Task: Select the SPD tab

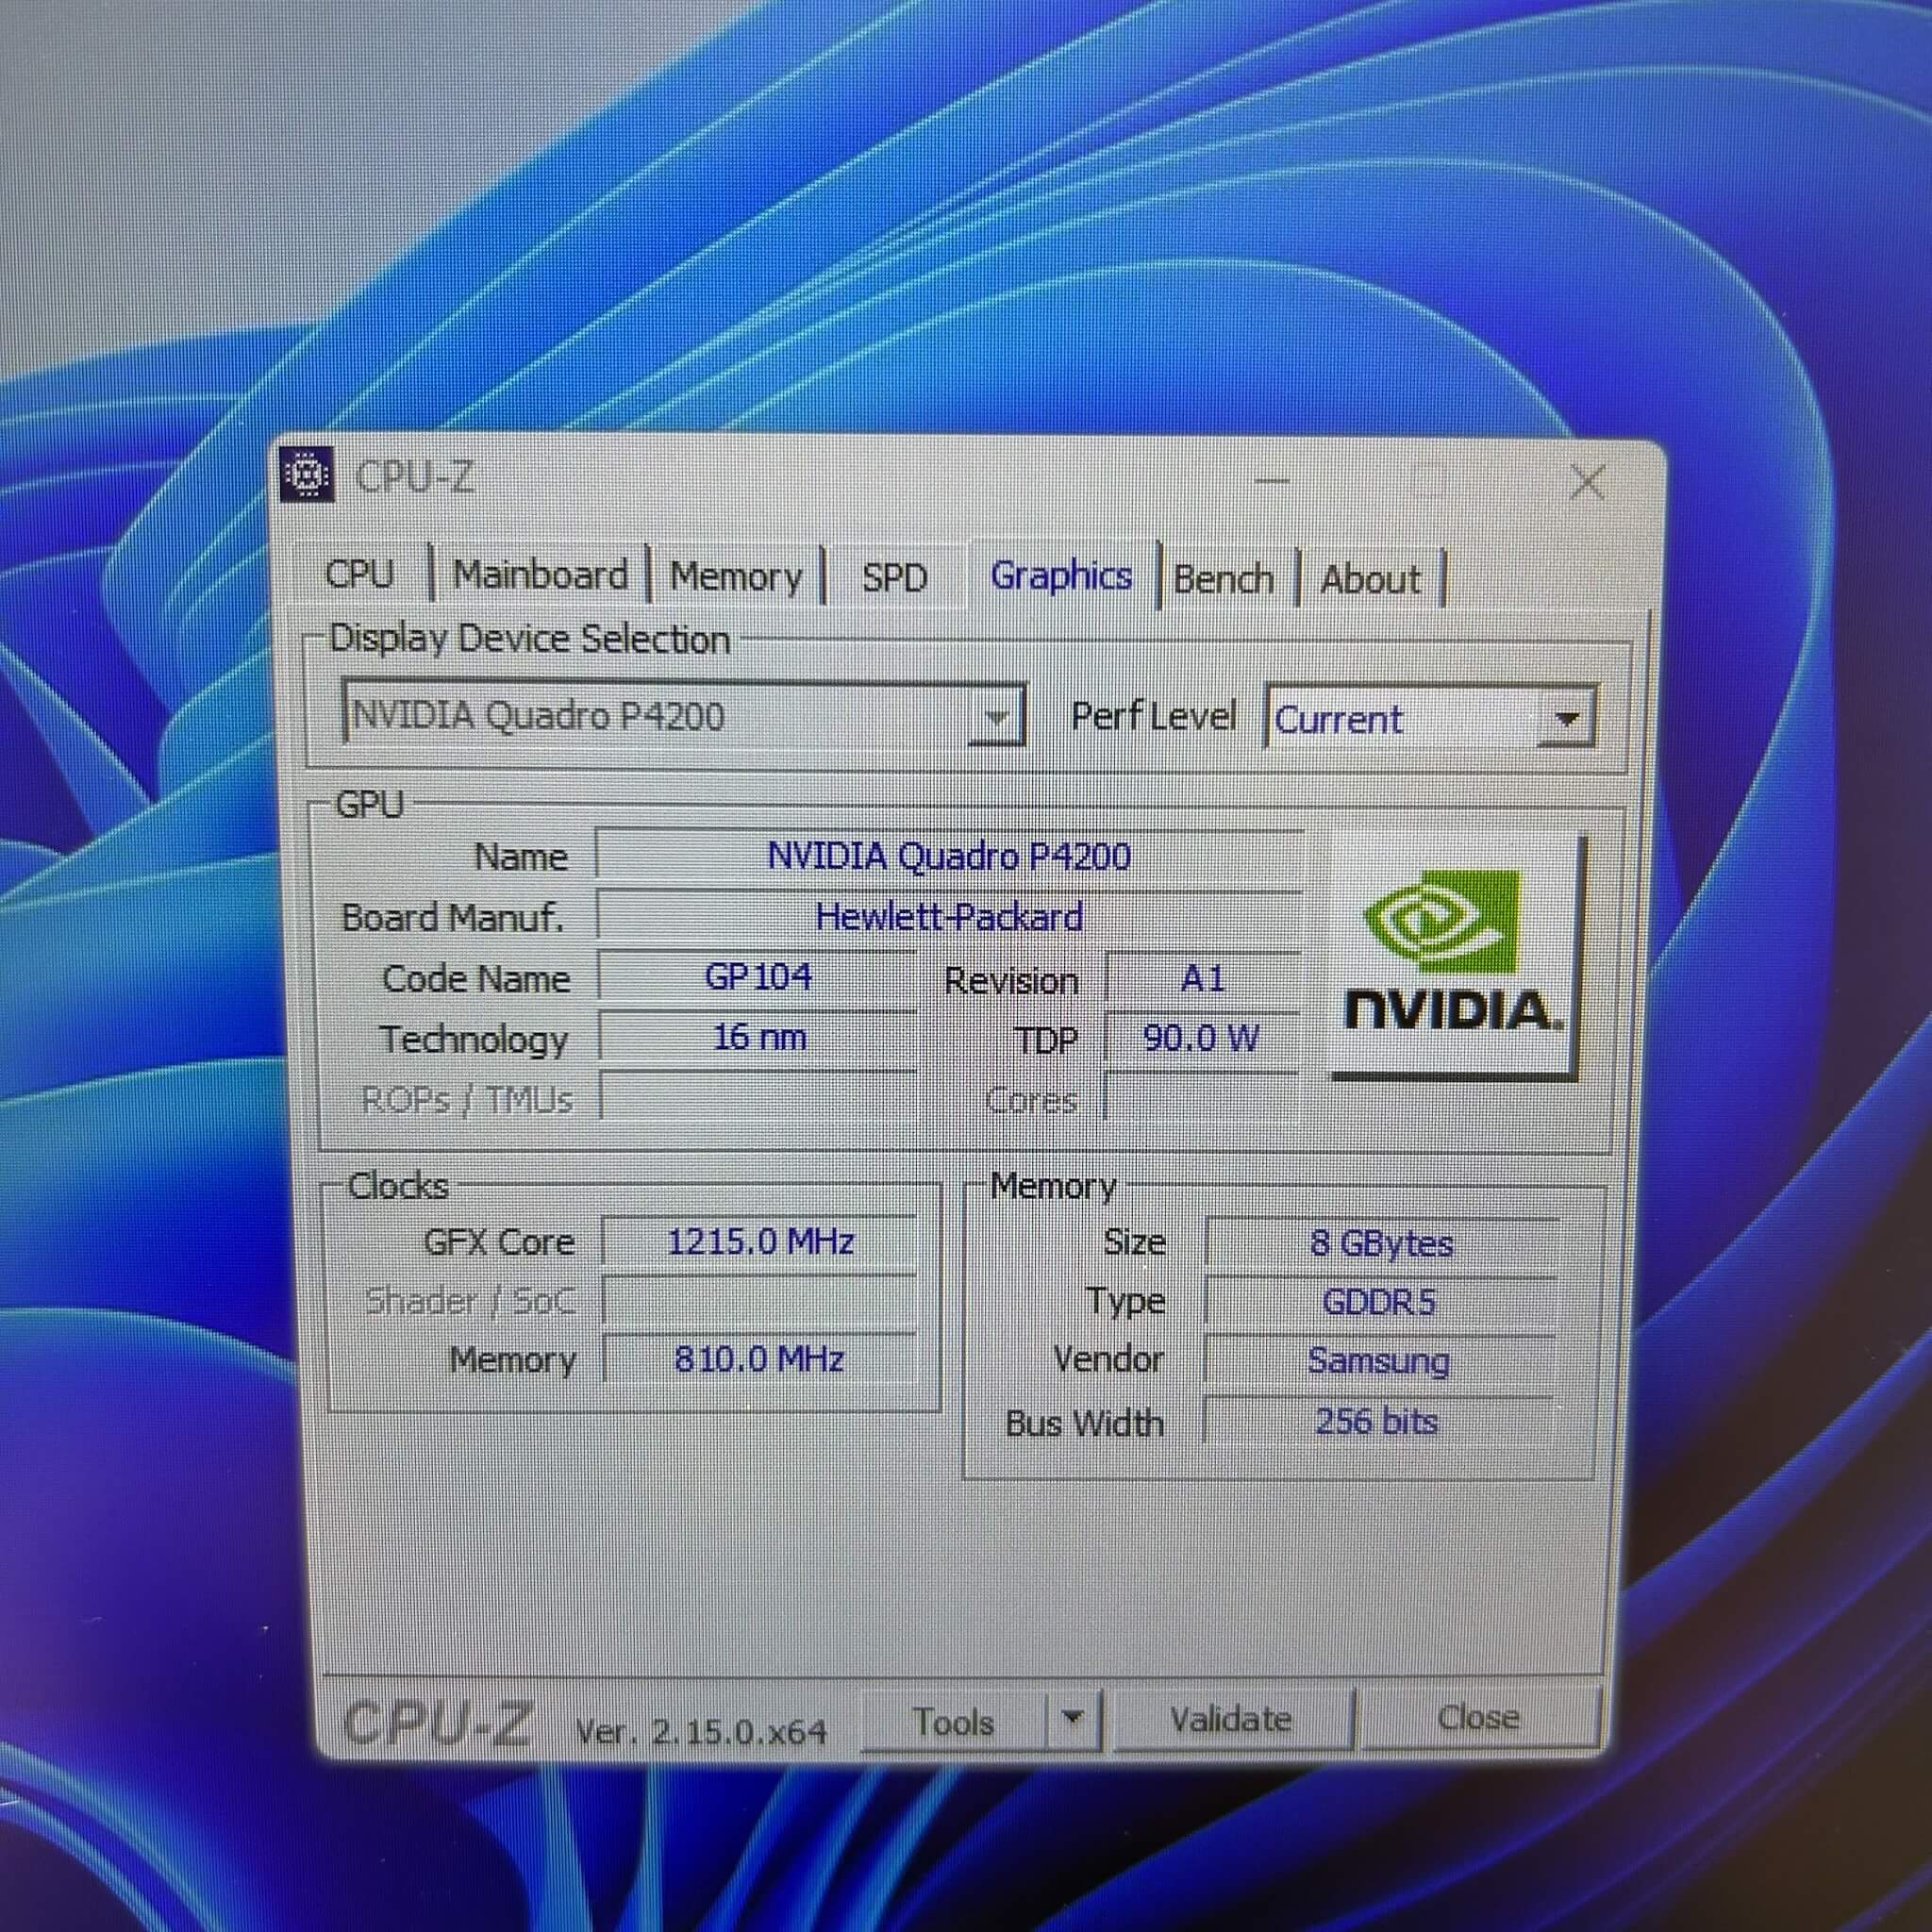Action: coord(895,578)
